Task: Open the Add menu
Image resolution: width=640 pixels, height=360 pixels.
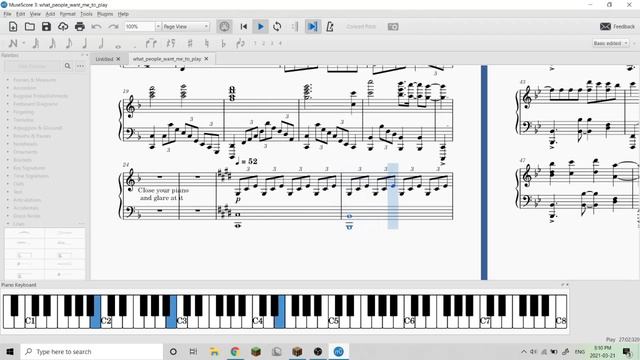Action: [x=50, y=14]
